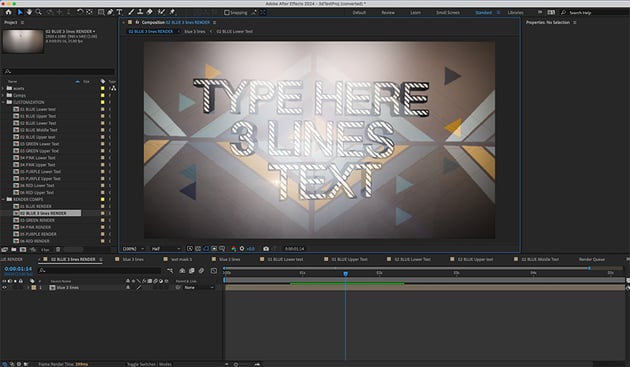Screen dimensions: 630x367
Task: Toggle mask and shape path visibility in viewer
Action: point(206,249)
